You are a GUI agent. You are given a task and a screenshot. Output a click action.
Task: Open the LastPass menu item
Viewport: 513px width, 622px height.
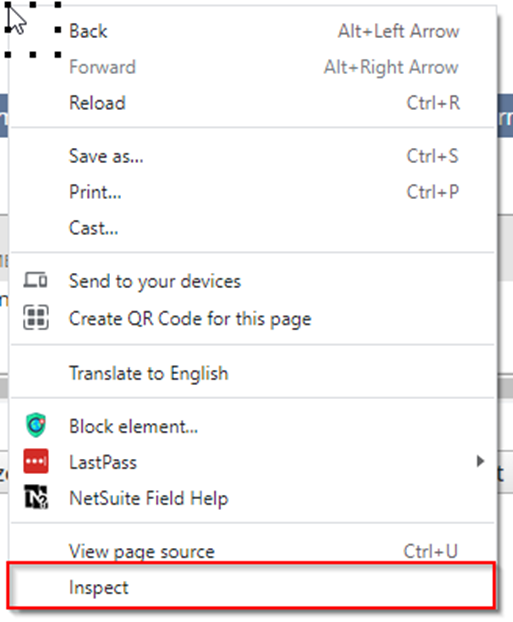coord(252,463)
